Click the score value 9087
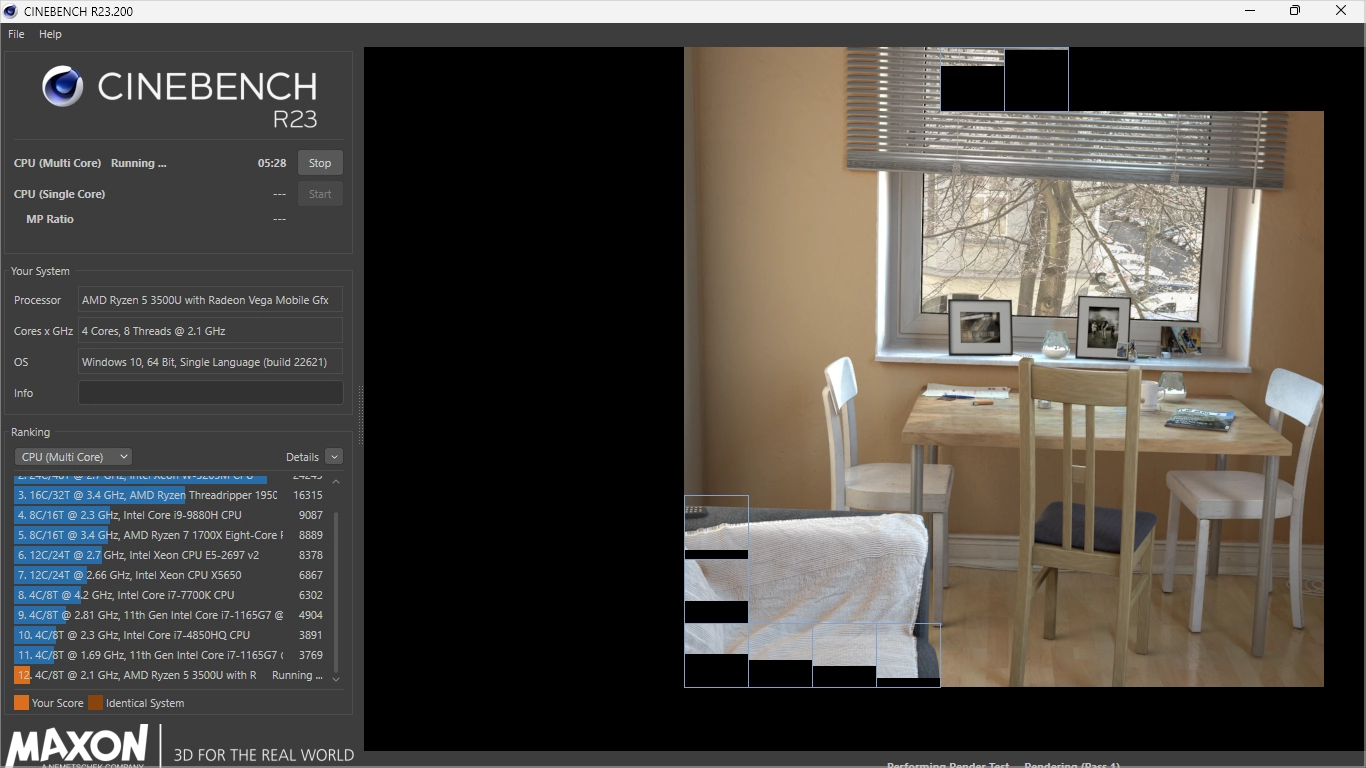The height and width of the screenshot is (768, 1366). point(311,515)
